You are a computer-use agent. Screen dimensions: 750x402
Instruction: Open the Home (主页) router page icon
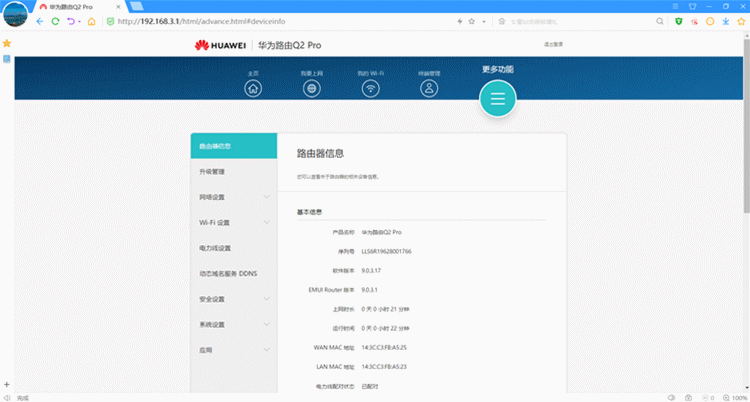click(253, 88)
